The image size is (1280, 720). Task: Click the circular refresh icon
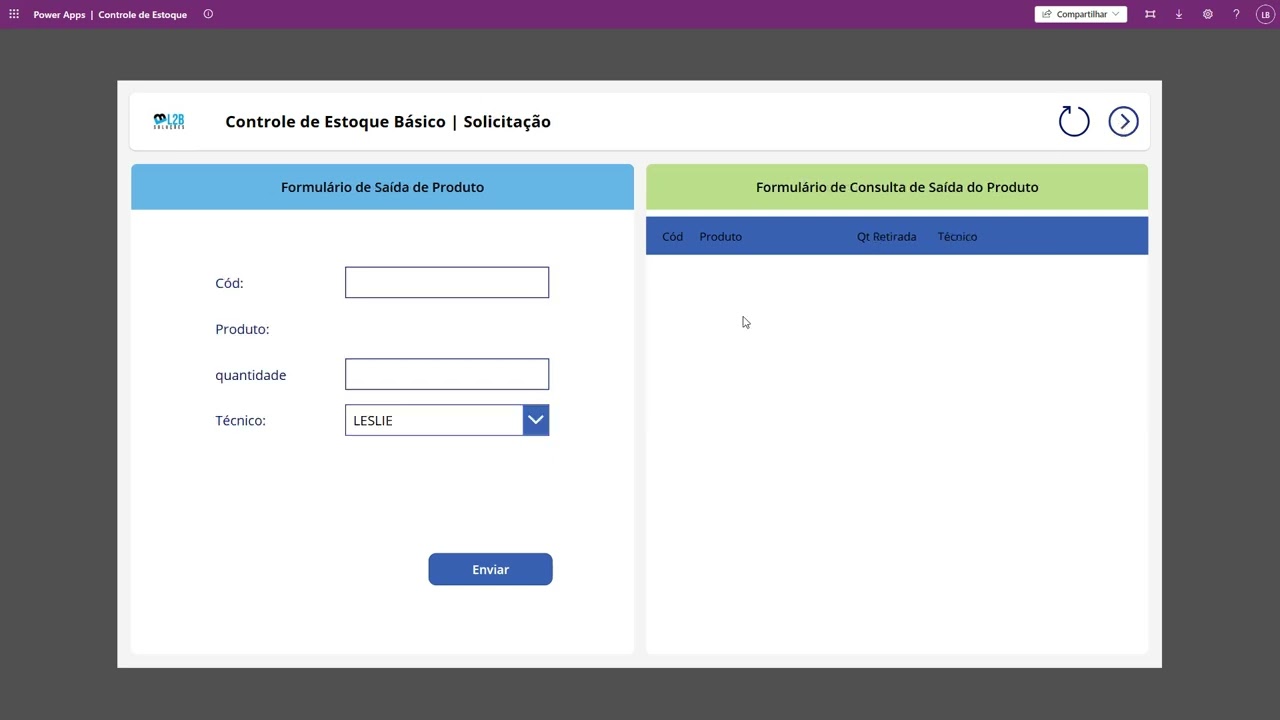1074,121
